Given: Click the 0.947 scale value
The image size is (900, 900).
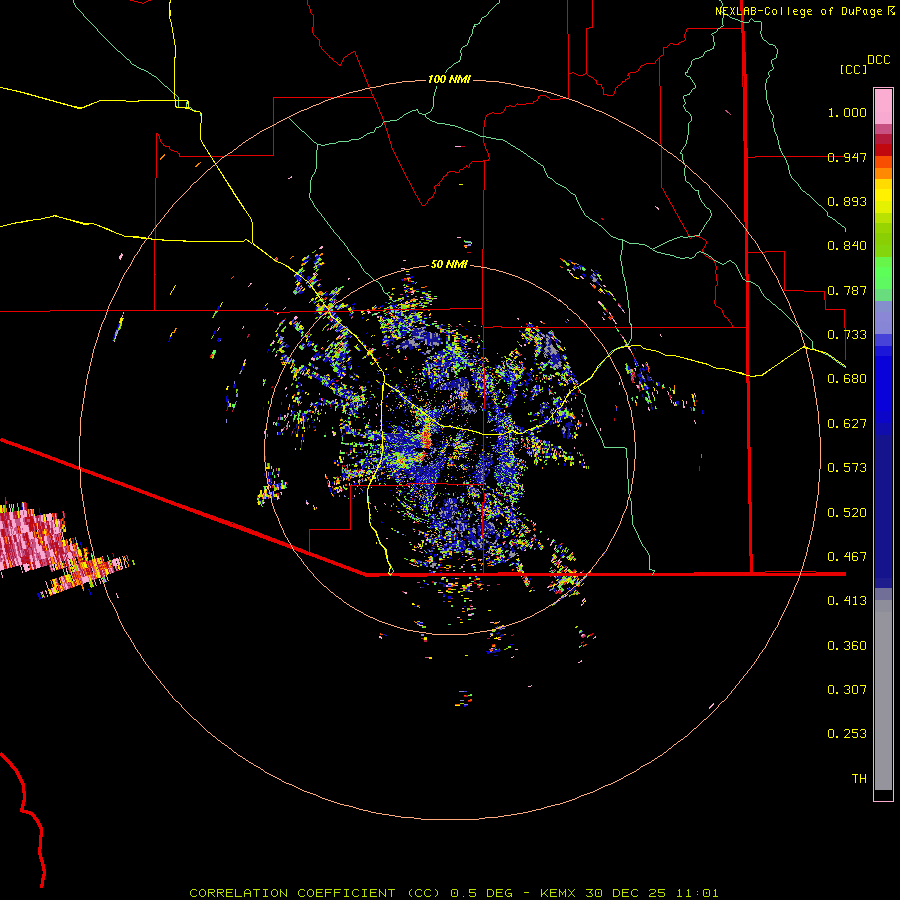Looking at the screenshot, I should coord(847,157).
